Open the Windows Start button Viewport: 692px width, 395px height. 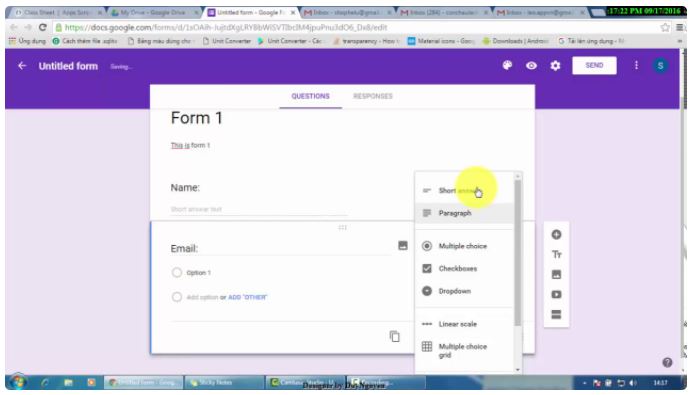tap(18, 382)
